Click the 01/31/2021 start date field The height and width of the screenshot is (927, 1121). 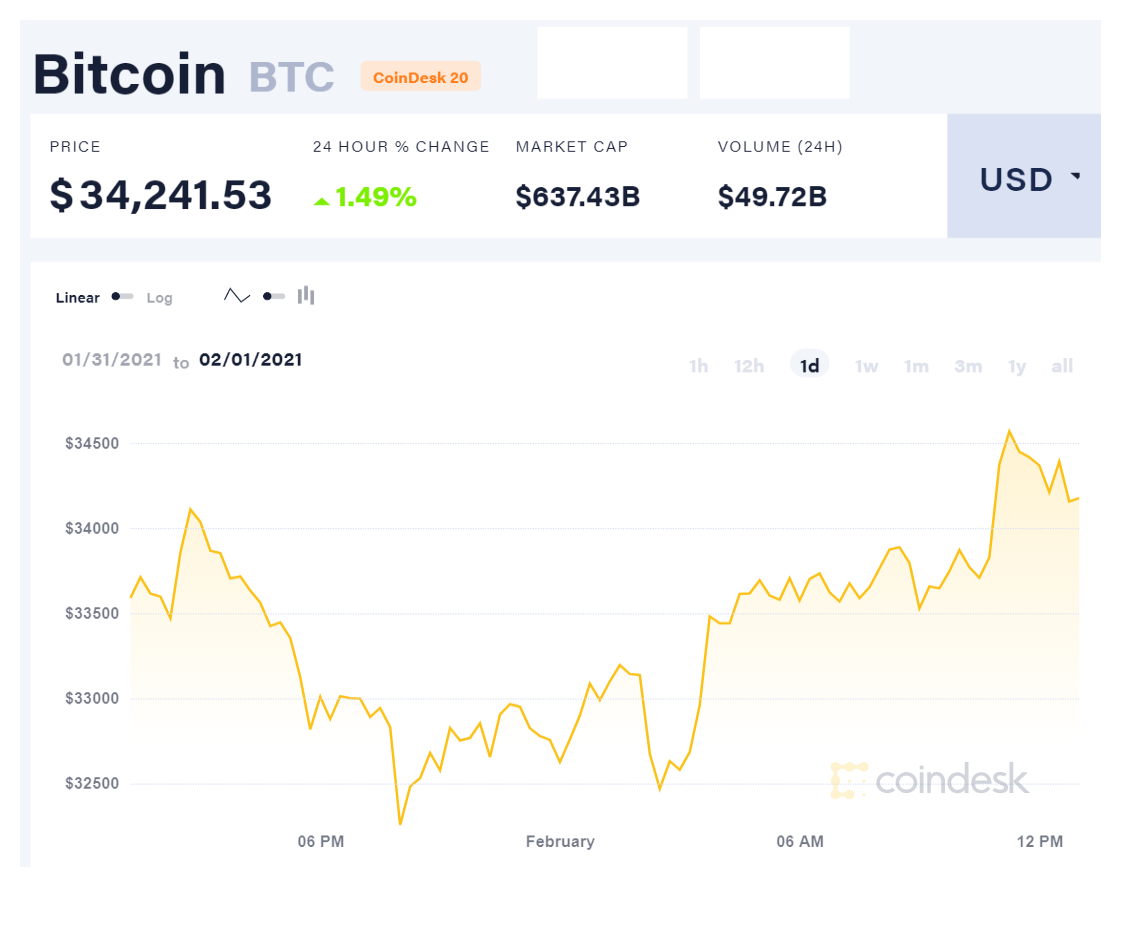(x=112, y=360)
